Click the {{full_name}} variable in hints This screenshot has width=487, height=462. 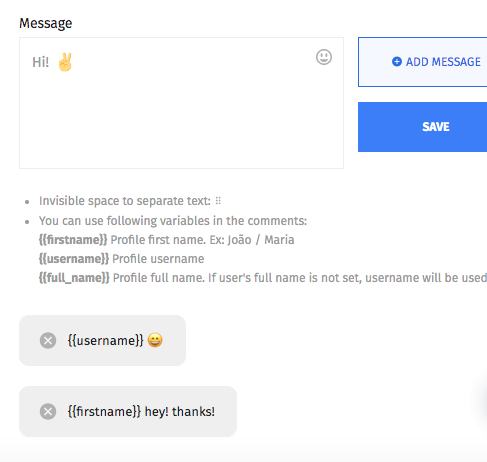click(74, 278)
